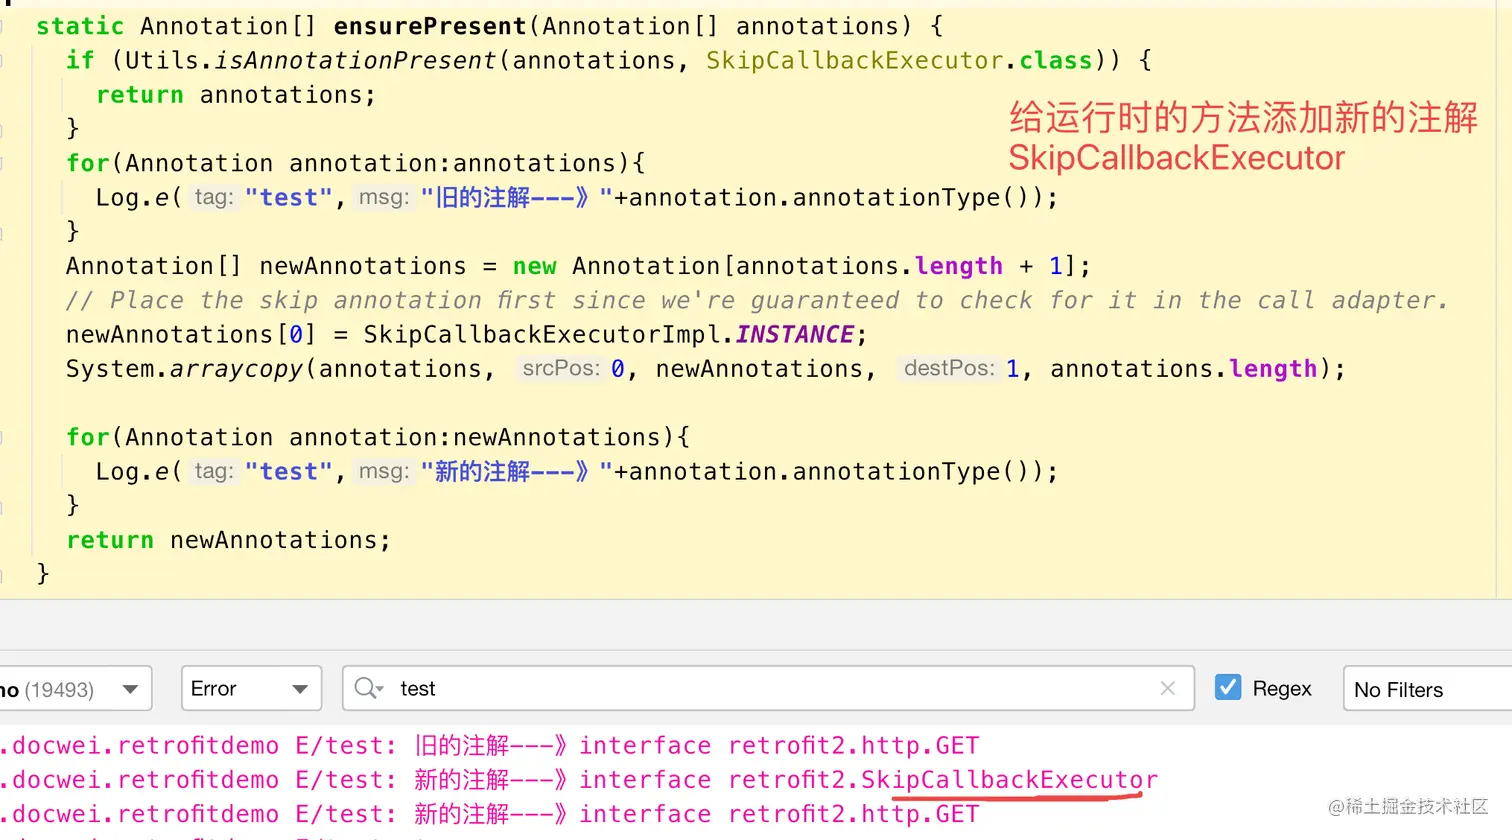Click System.arraycopy method call
This screenshot has width=1512, height=840.
tap(185, 369)
